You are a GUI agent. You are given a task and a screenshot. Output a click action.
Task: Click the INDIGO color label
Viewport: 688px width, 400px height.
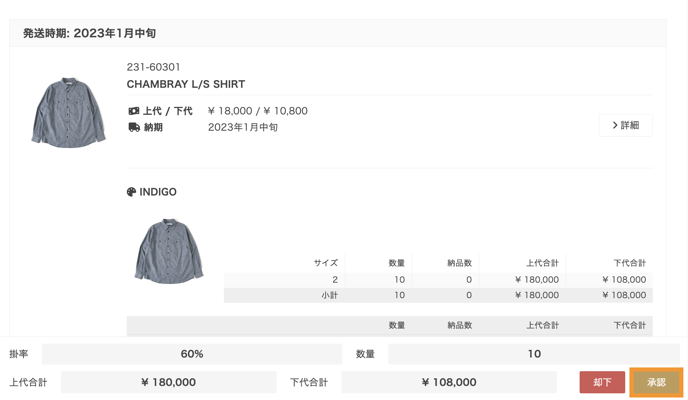tap(158, 192)
